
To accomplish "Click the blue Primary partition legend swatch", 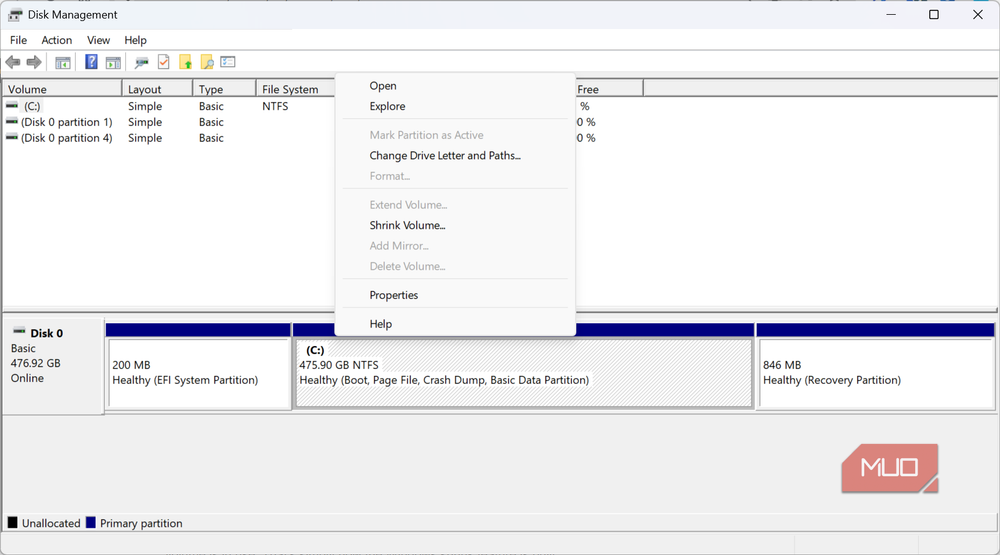I will [x=91, y=522].
